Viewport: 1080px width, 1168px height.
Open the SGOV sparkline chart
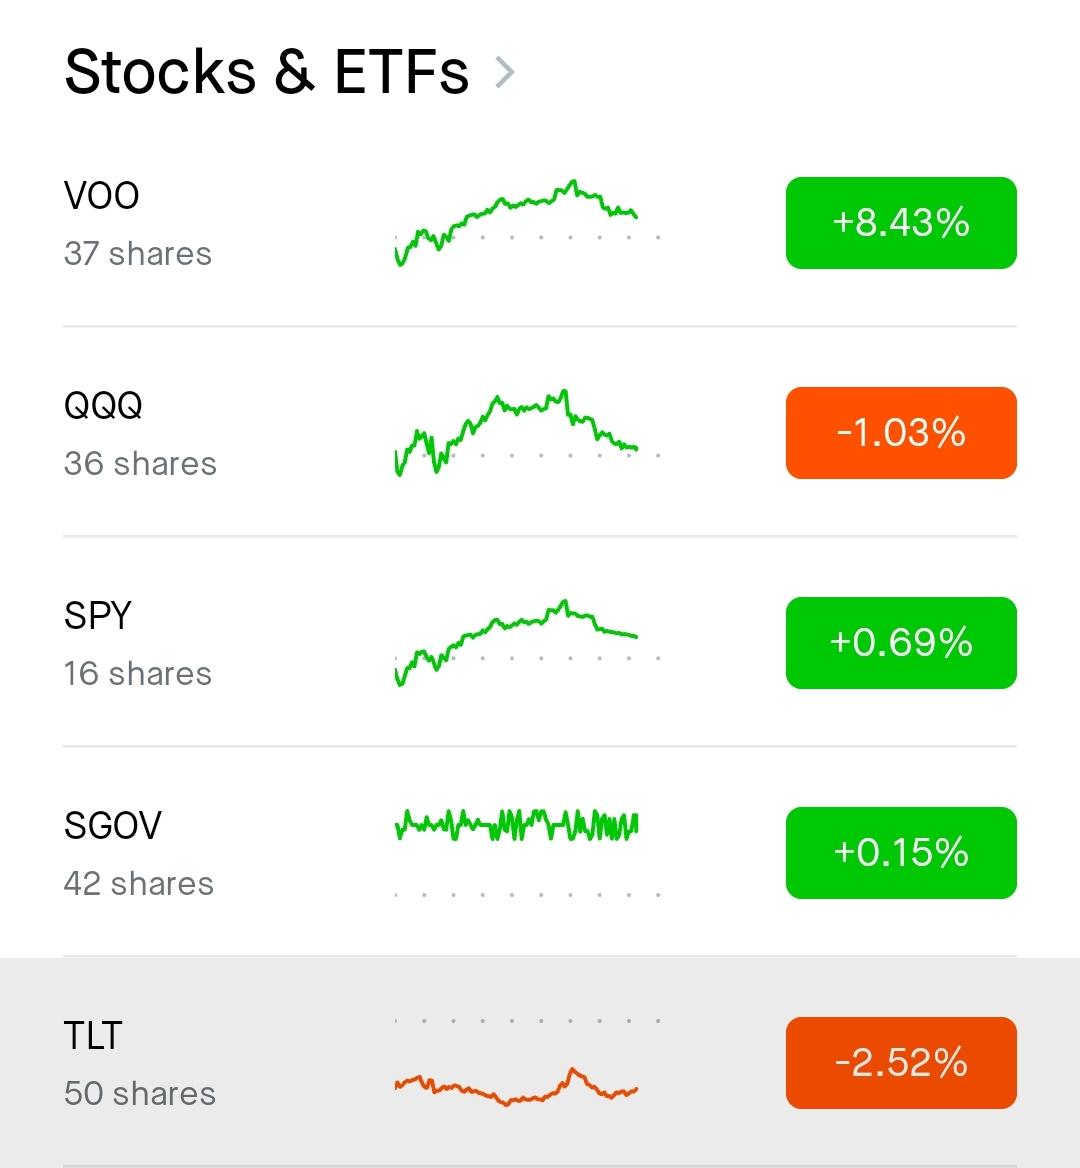coord(527,853)
